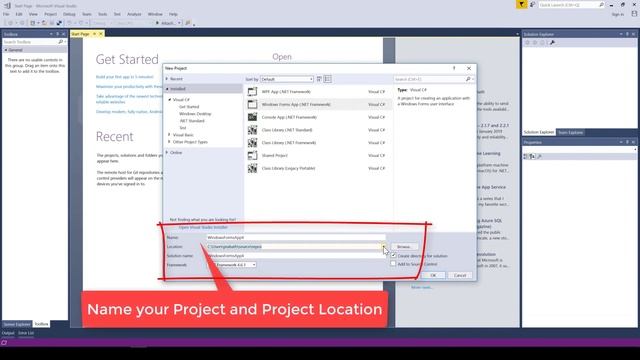
Task: Close the Start Page tab
Action: (101, 34)
